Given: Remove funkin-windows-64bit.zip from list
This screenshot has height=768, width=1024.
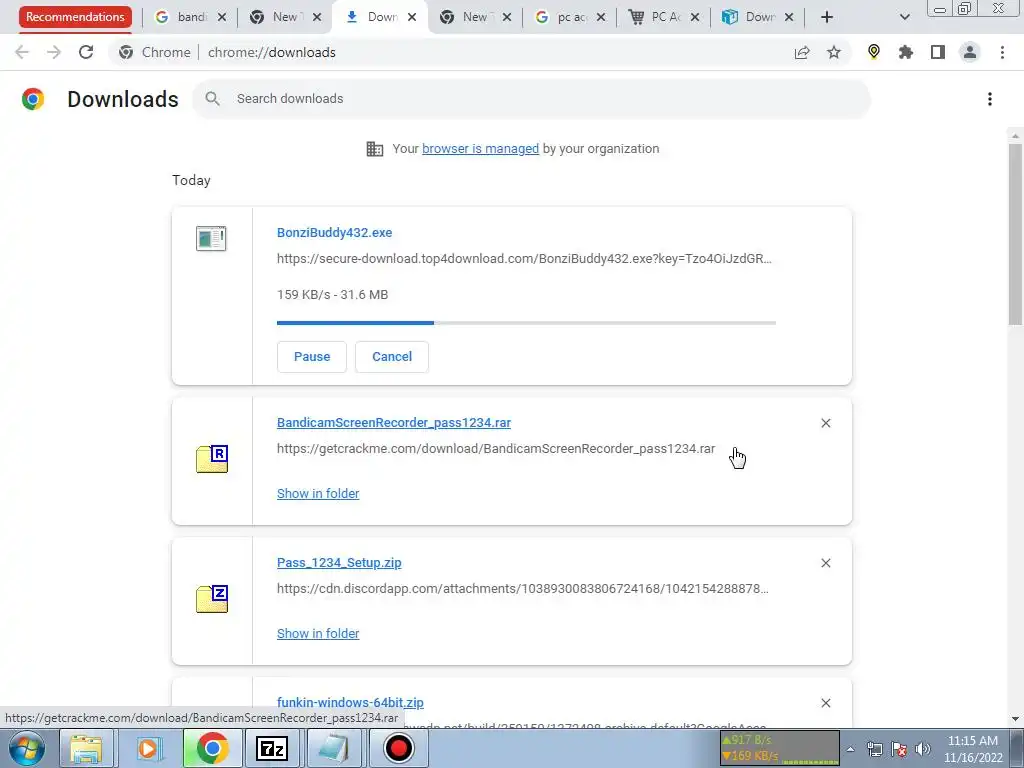Looking at the screenshot, I should (x=826, y=703).
